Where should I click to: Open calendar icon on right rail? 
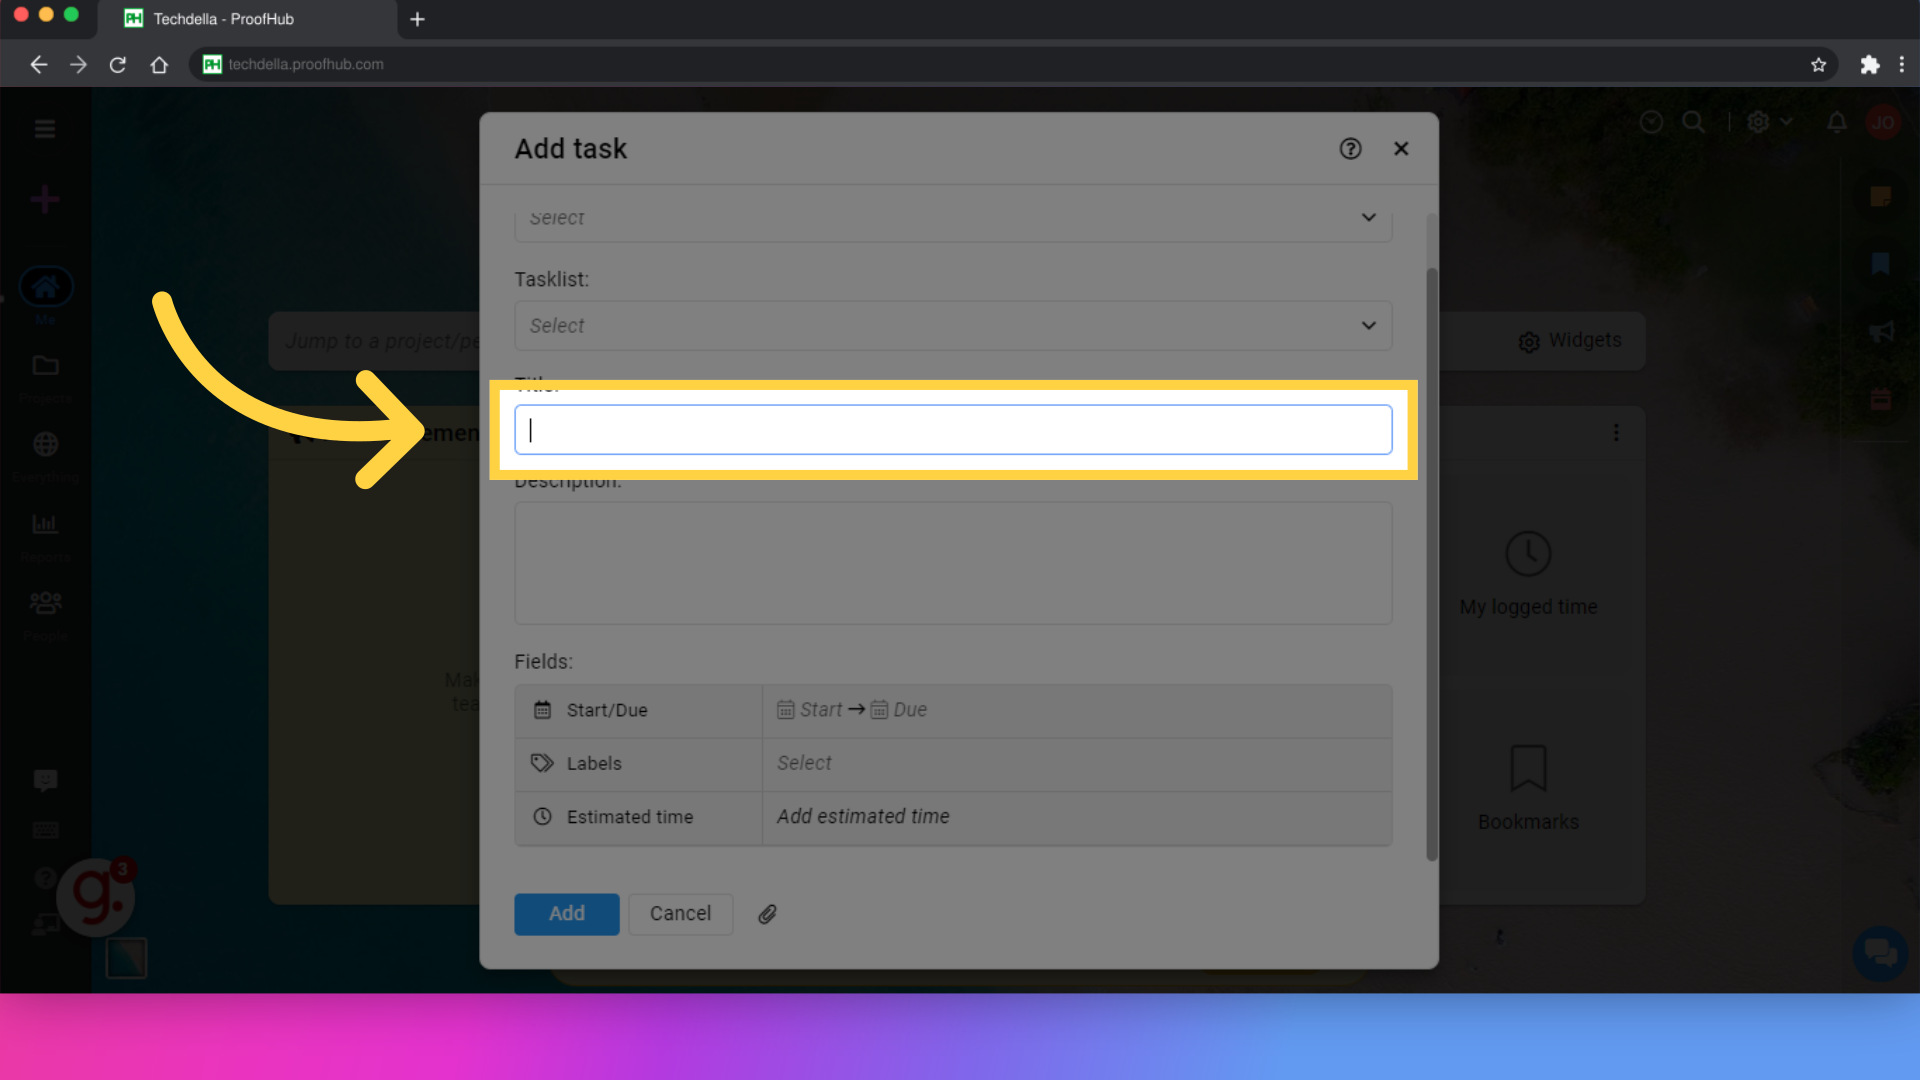click(1881, 399)
